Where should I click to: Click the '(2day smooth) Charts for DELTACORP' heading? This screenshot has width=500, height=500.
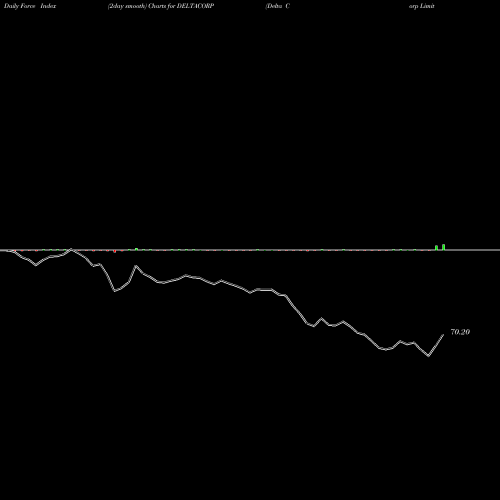tap(161, 6)
